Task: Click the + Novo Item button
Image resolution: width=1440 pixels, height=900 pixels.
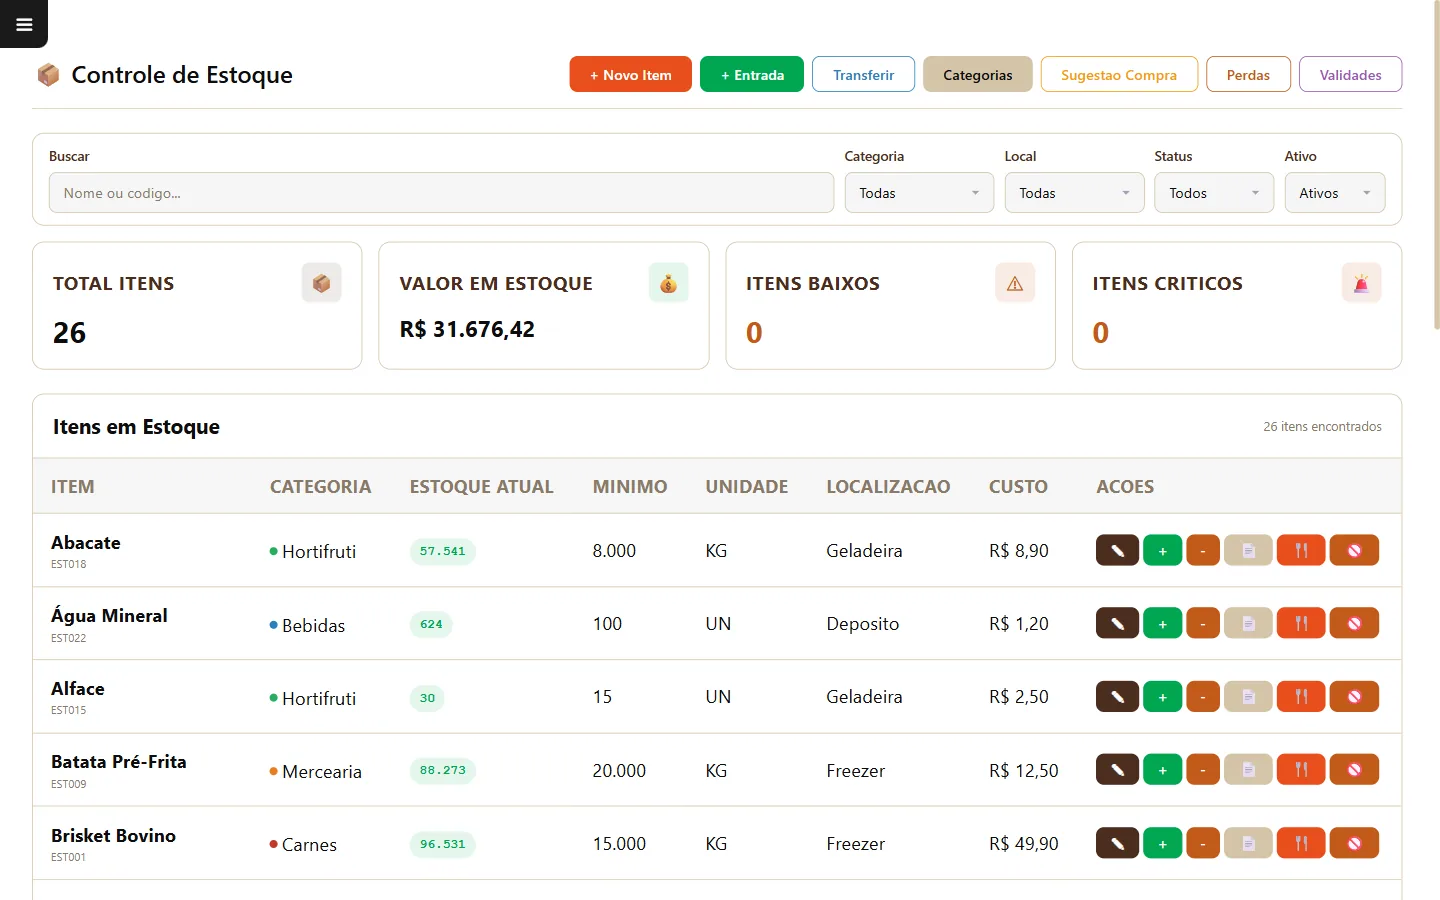Action: tap(631, 74)
